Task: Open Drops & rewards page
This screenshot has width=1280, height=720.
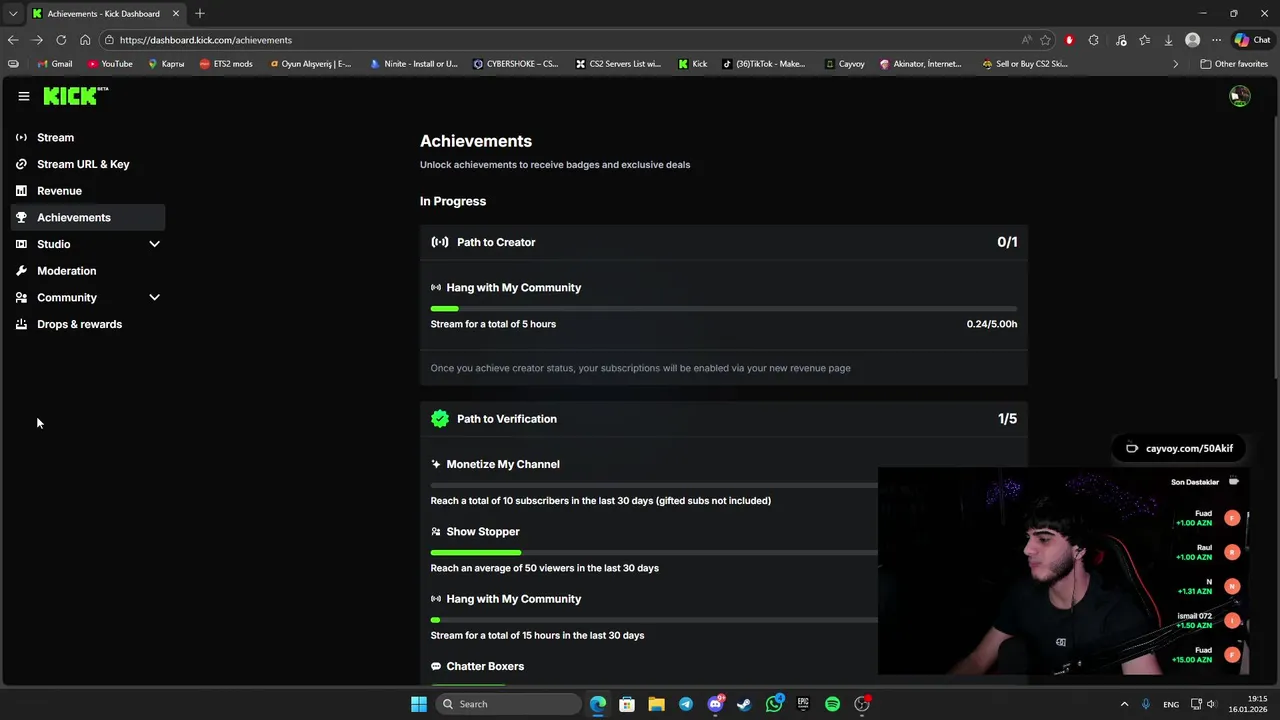Action: (x=88, y=324)
